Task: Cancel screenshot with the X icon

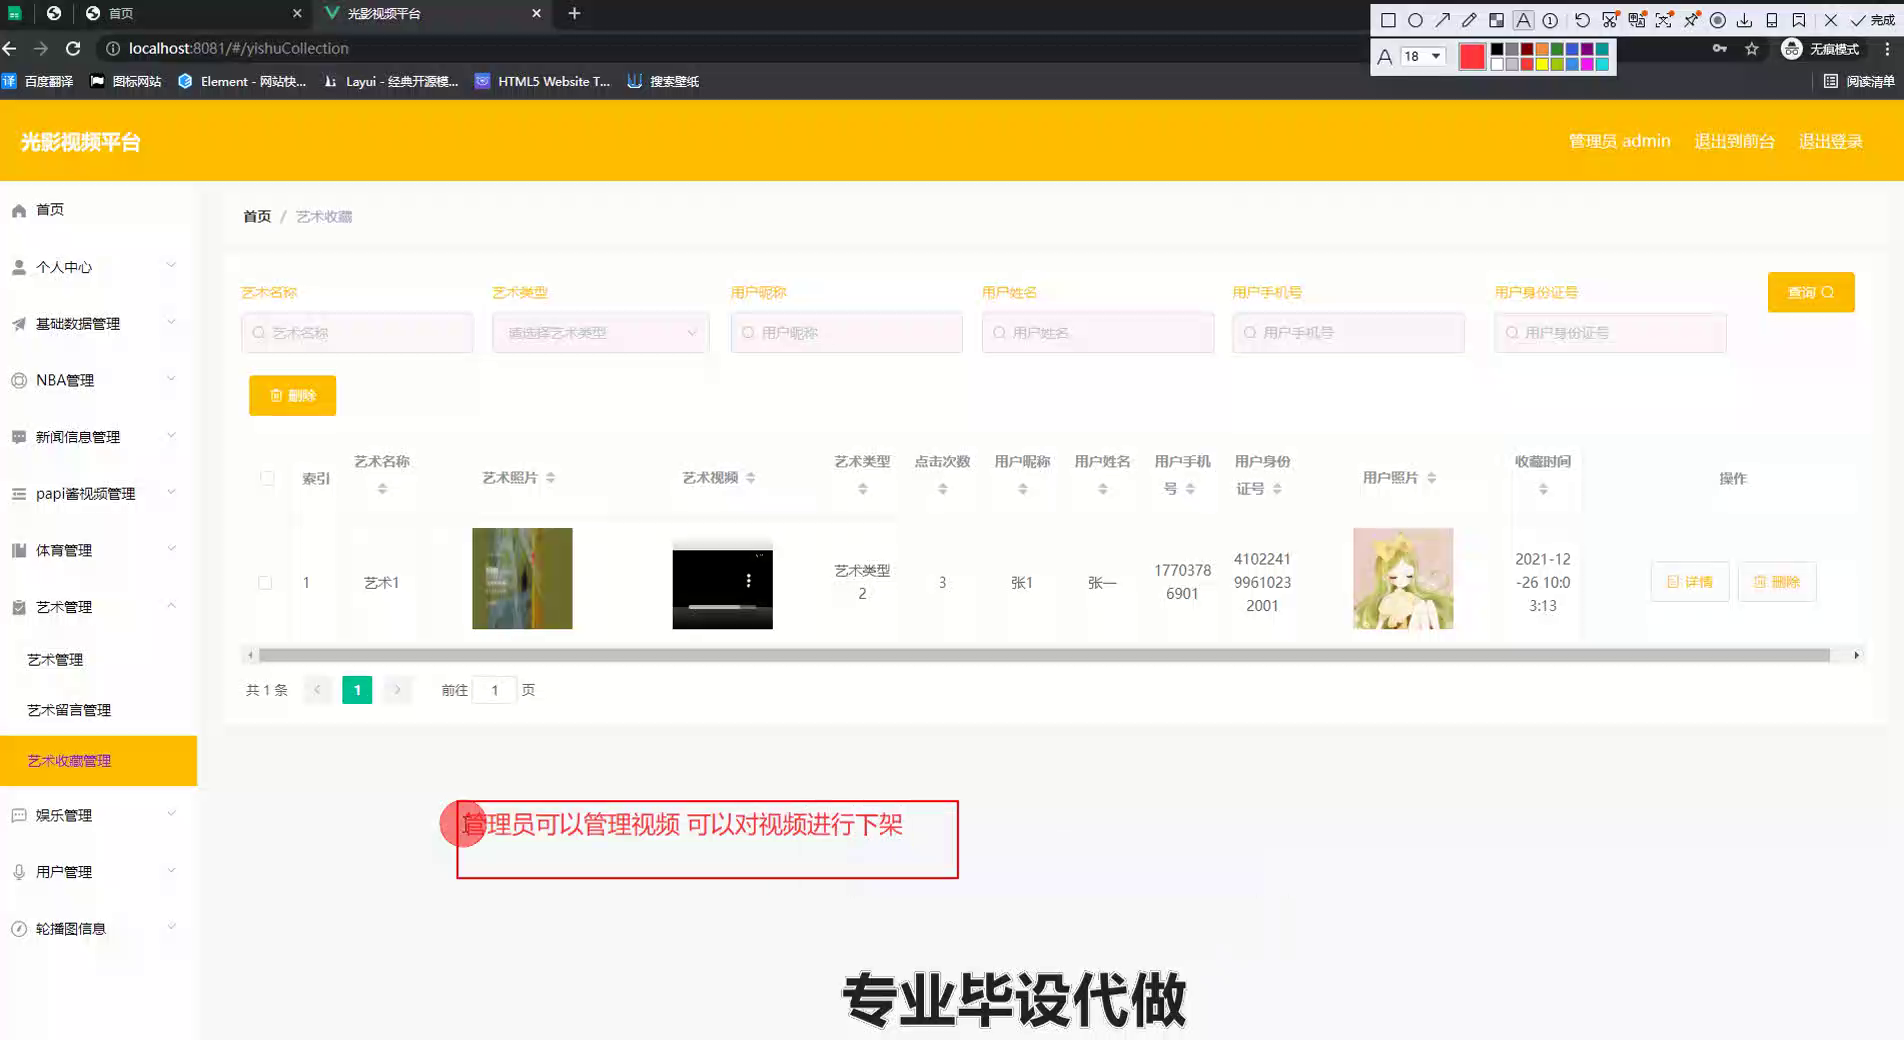Action: pyautogui.click(x=1830, y=20)
